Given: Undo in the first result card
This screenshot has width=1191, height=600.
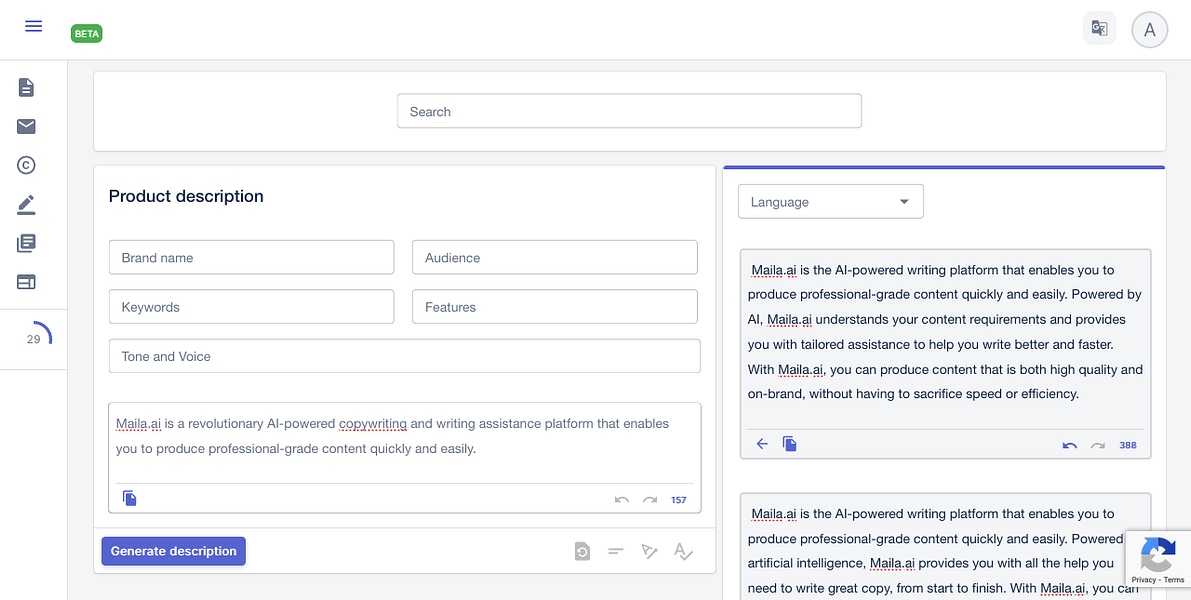Looking at the screenshot, I should click(x=1069, y=445).
